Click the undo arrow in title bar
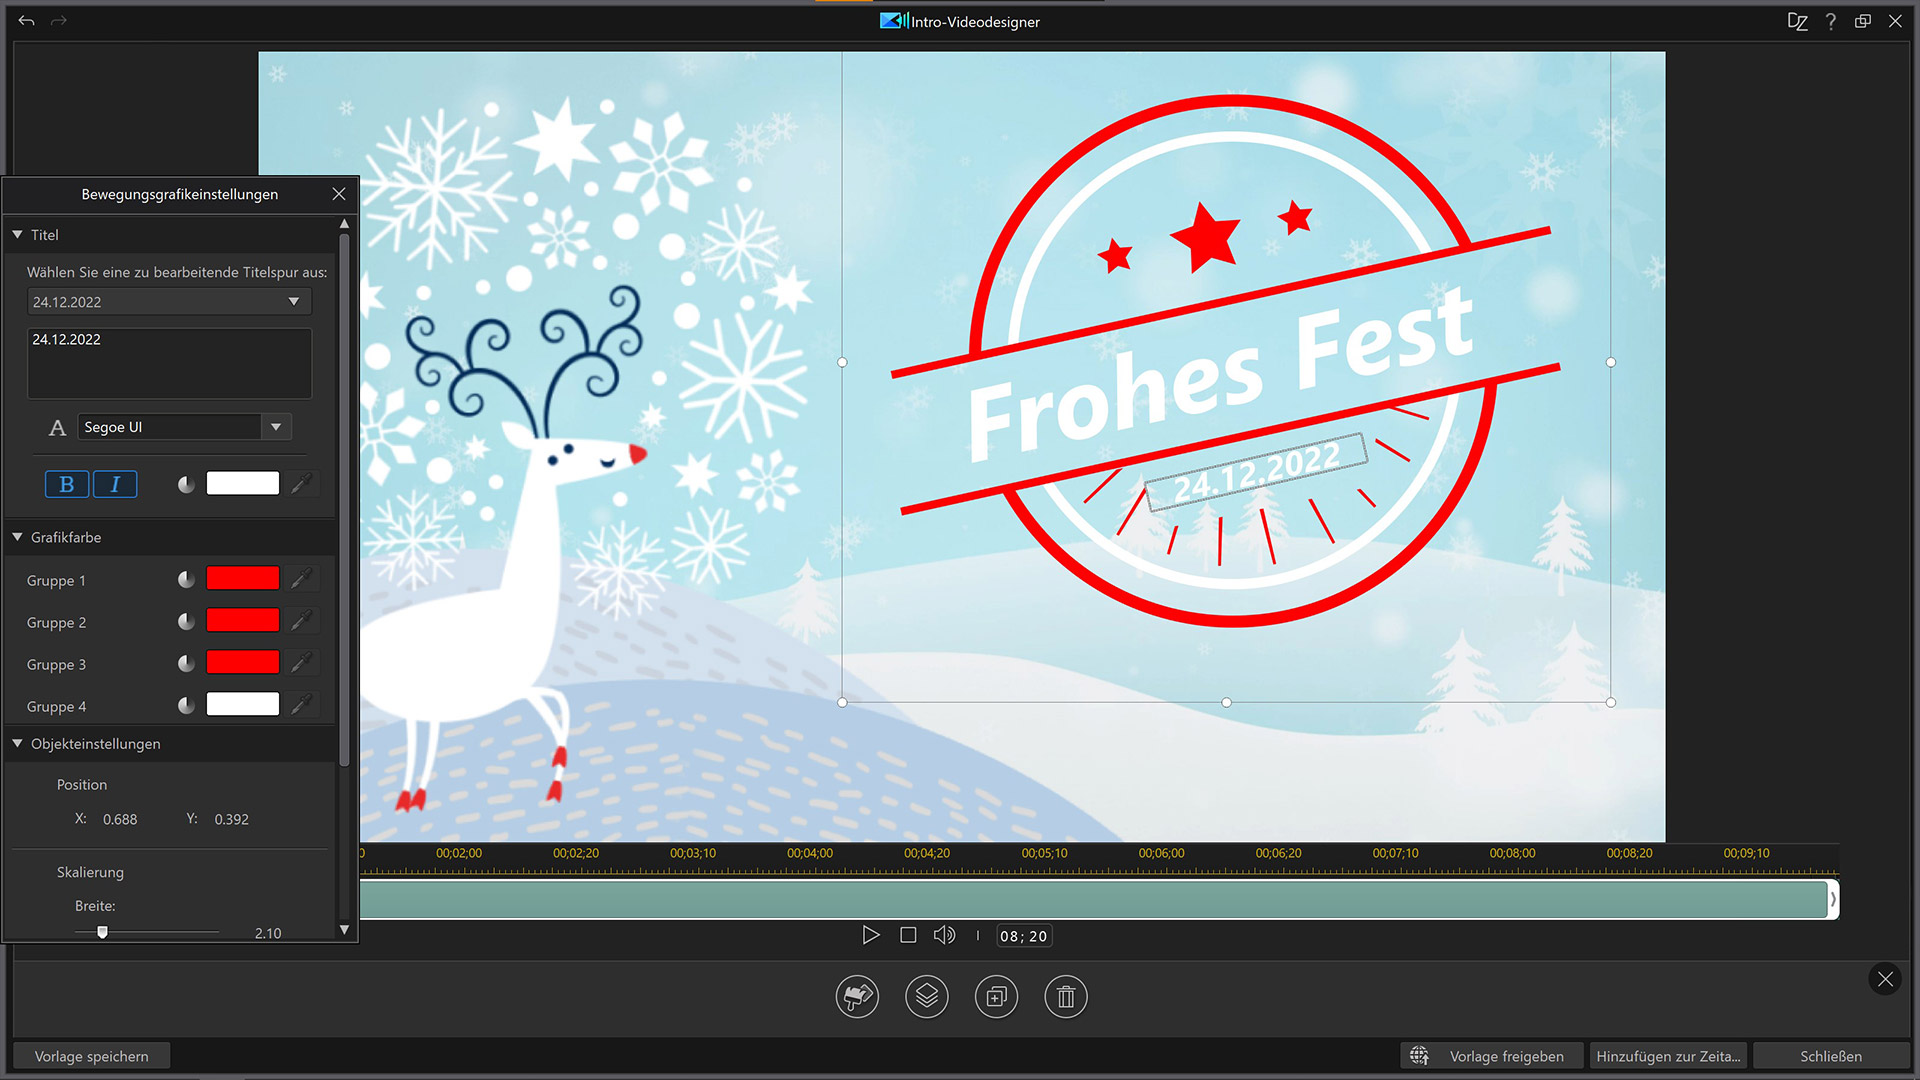This screenshot has height=1080, width=1920. pyautogui.click(x=27, y=21)
